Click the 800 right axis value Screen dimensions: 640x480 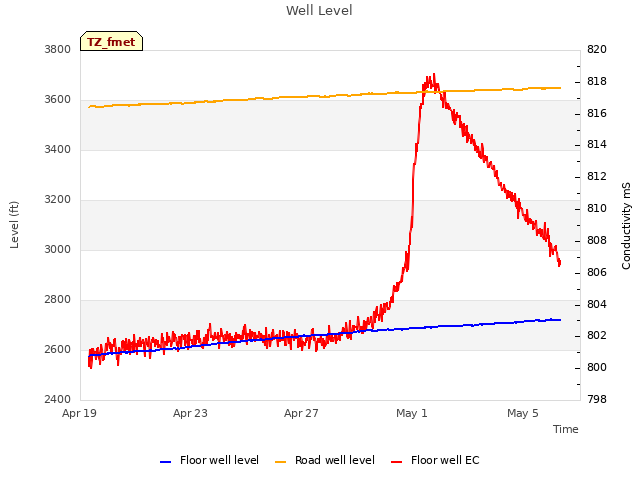pos(597,367)
